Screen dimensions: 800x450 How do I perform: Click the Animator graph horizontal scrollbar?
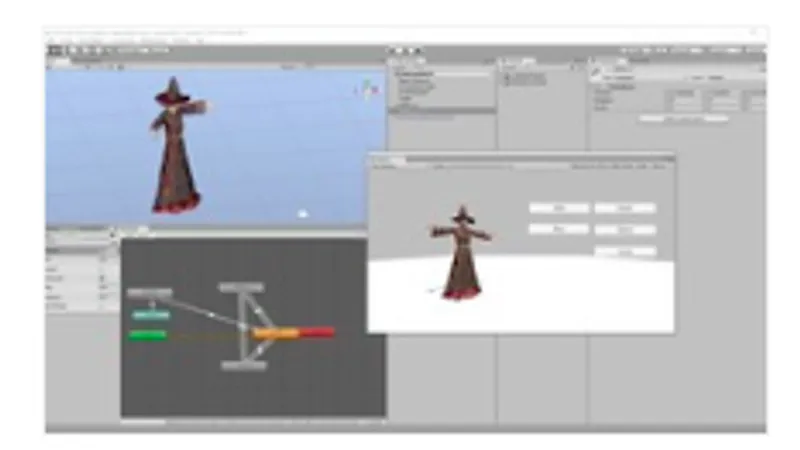(x=253, y=422)
